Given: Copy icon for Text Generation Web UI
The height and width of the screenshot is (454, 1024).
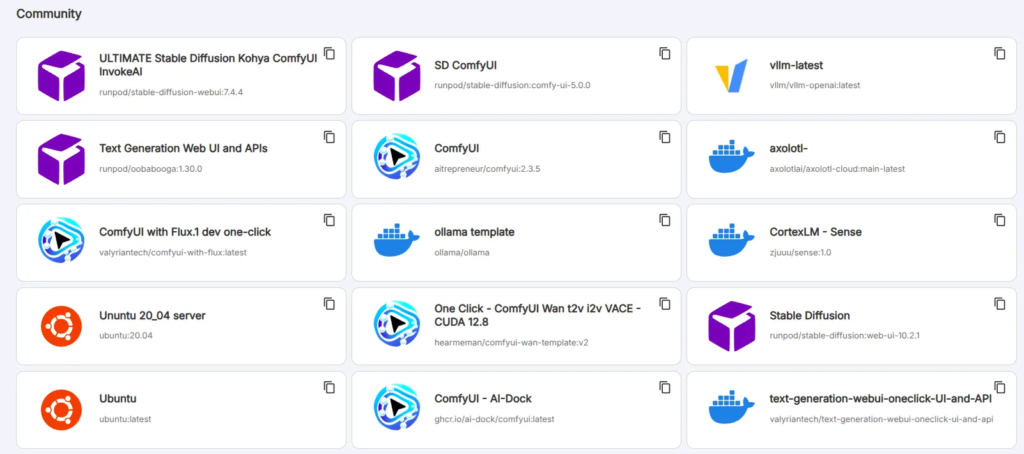Looking at the screenshot, I should pyautogui.click(x=329, y=136).
